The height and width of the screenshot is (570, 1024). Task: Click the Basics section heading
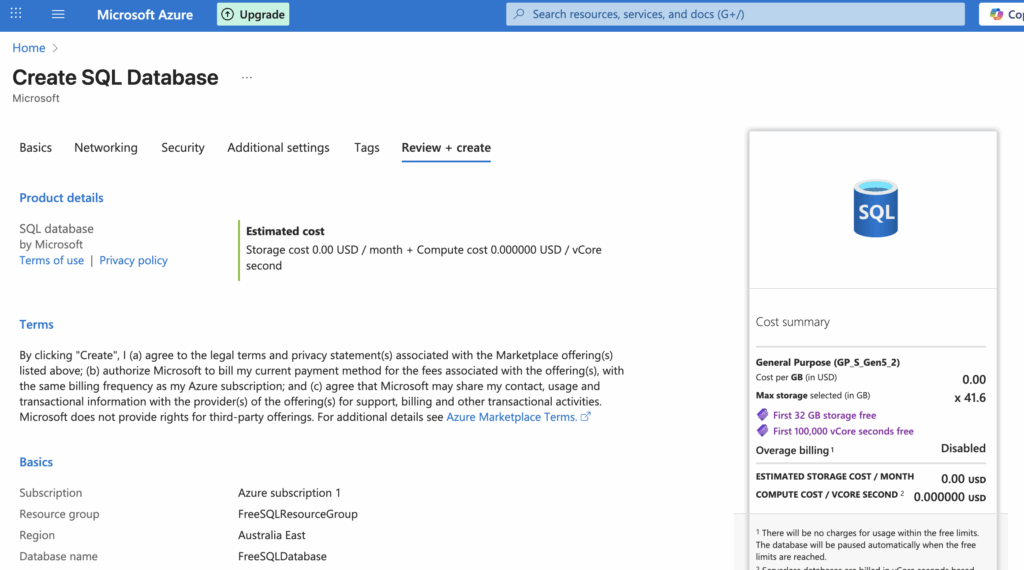36,462
